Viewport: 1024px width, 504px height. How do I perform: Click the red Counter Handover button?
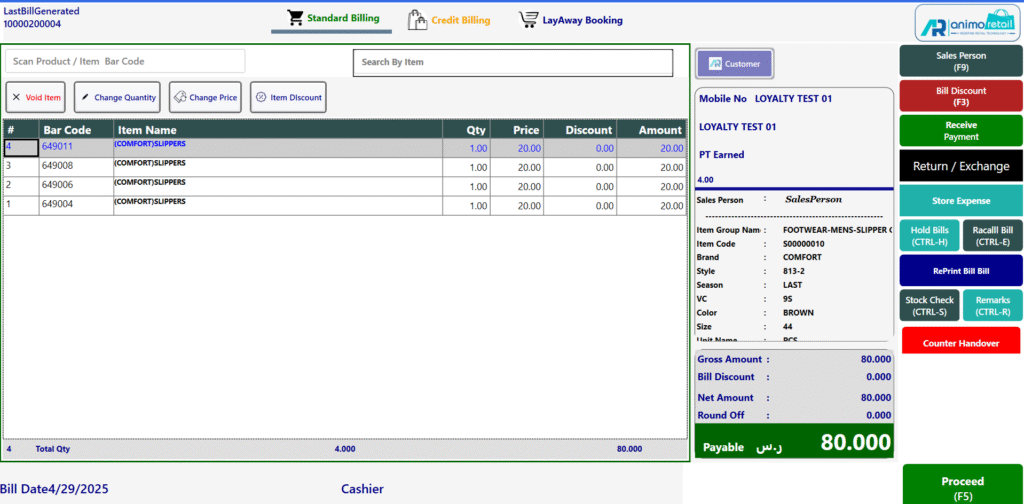(960, 343)
